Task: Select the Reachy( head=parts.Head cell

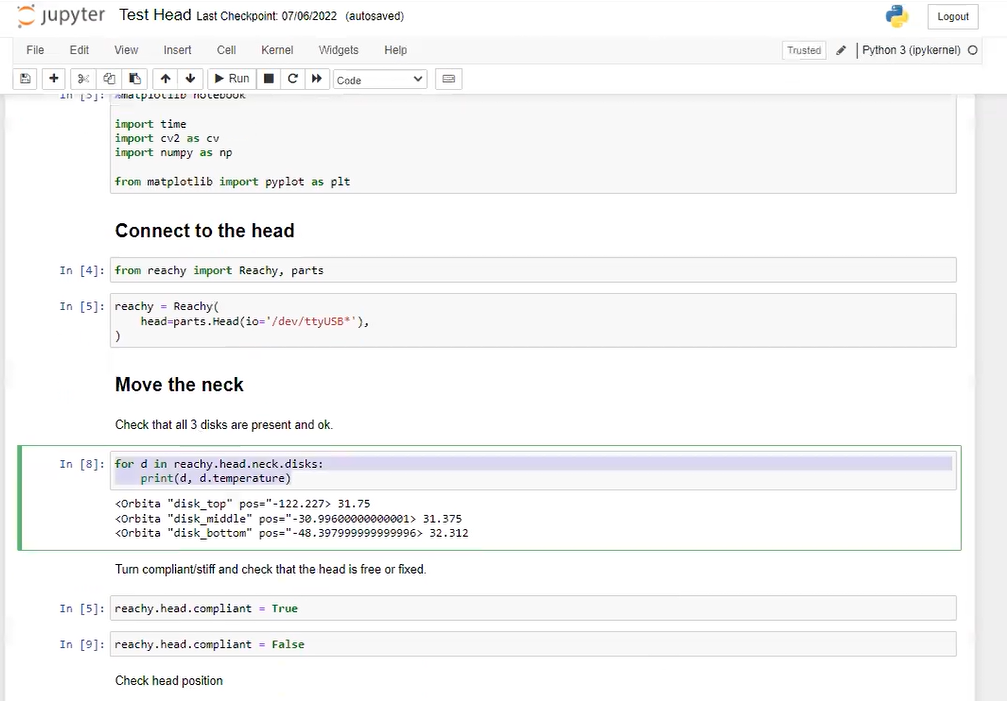Action: click(533, 320)
